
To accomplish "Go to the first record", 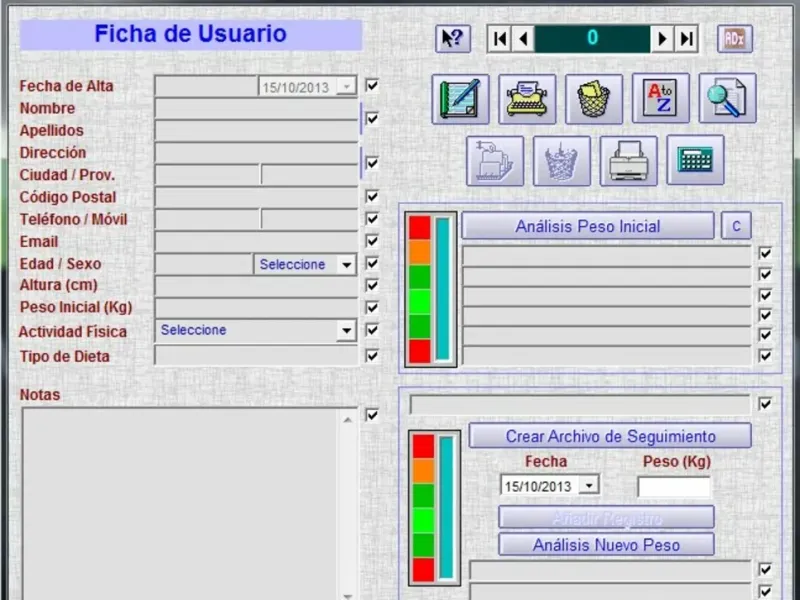I will pos(500,39).
